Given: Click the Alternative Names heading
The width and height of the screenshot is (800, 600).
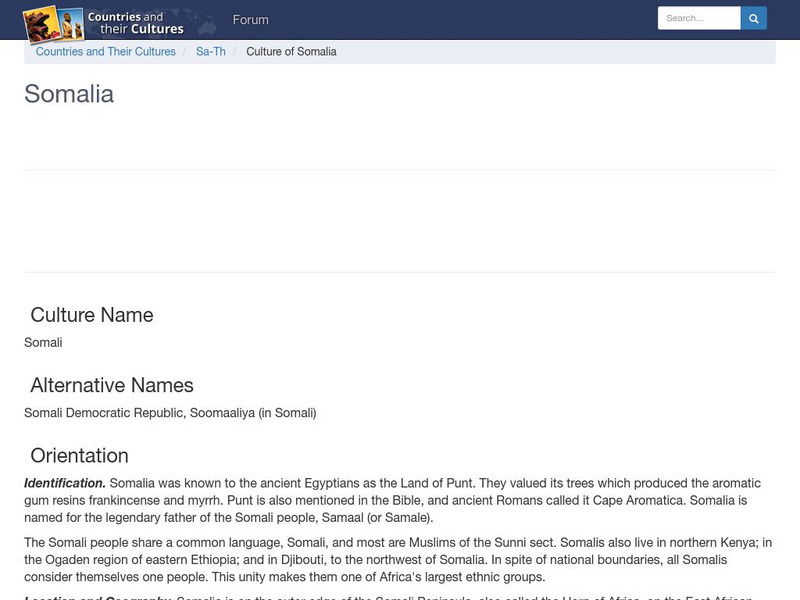Looking at the screenshot, I should [112, 385].
